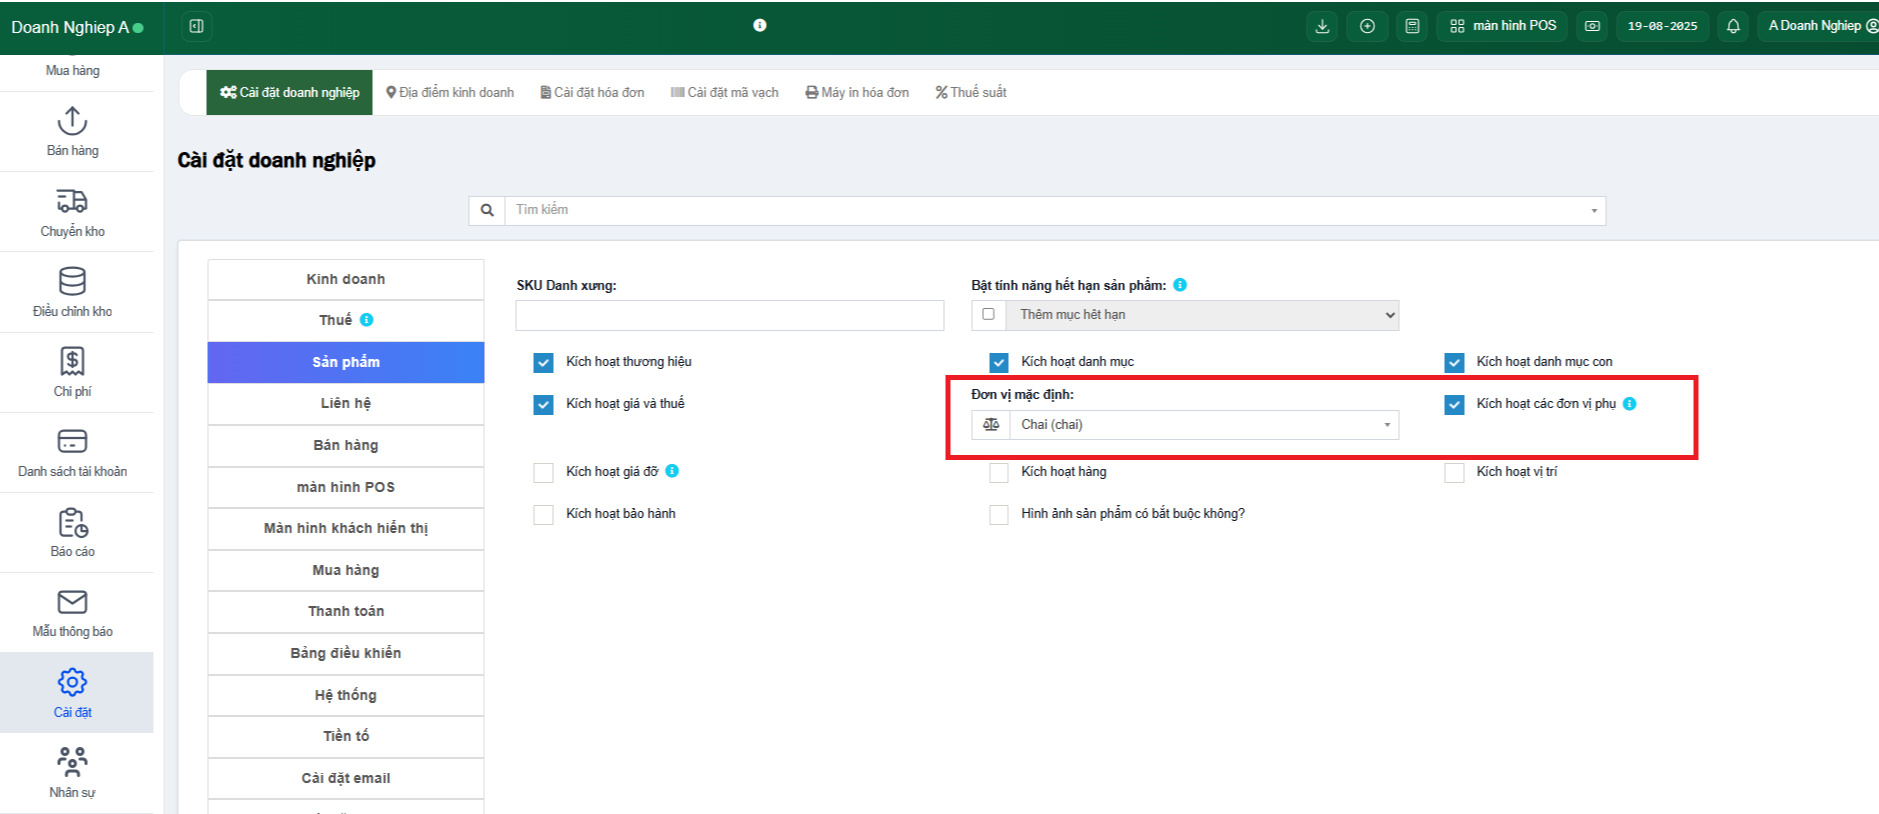Screen dimensions: 1879x814
Task: Select Liên hệ settings section
Action: pos(346,403)
